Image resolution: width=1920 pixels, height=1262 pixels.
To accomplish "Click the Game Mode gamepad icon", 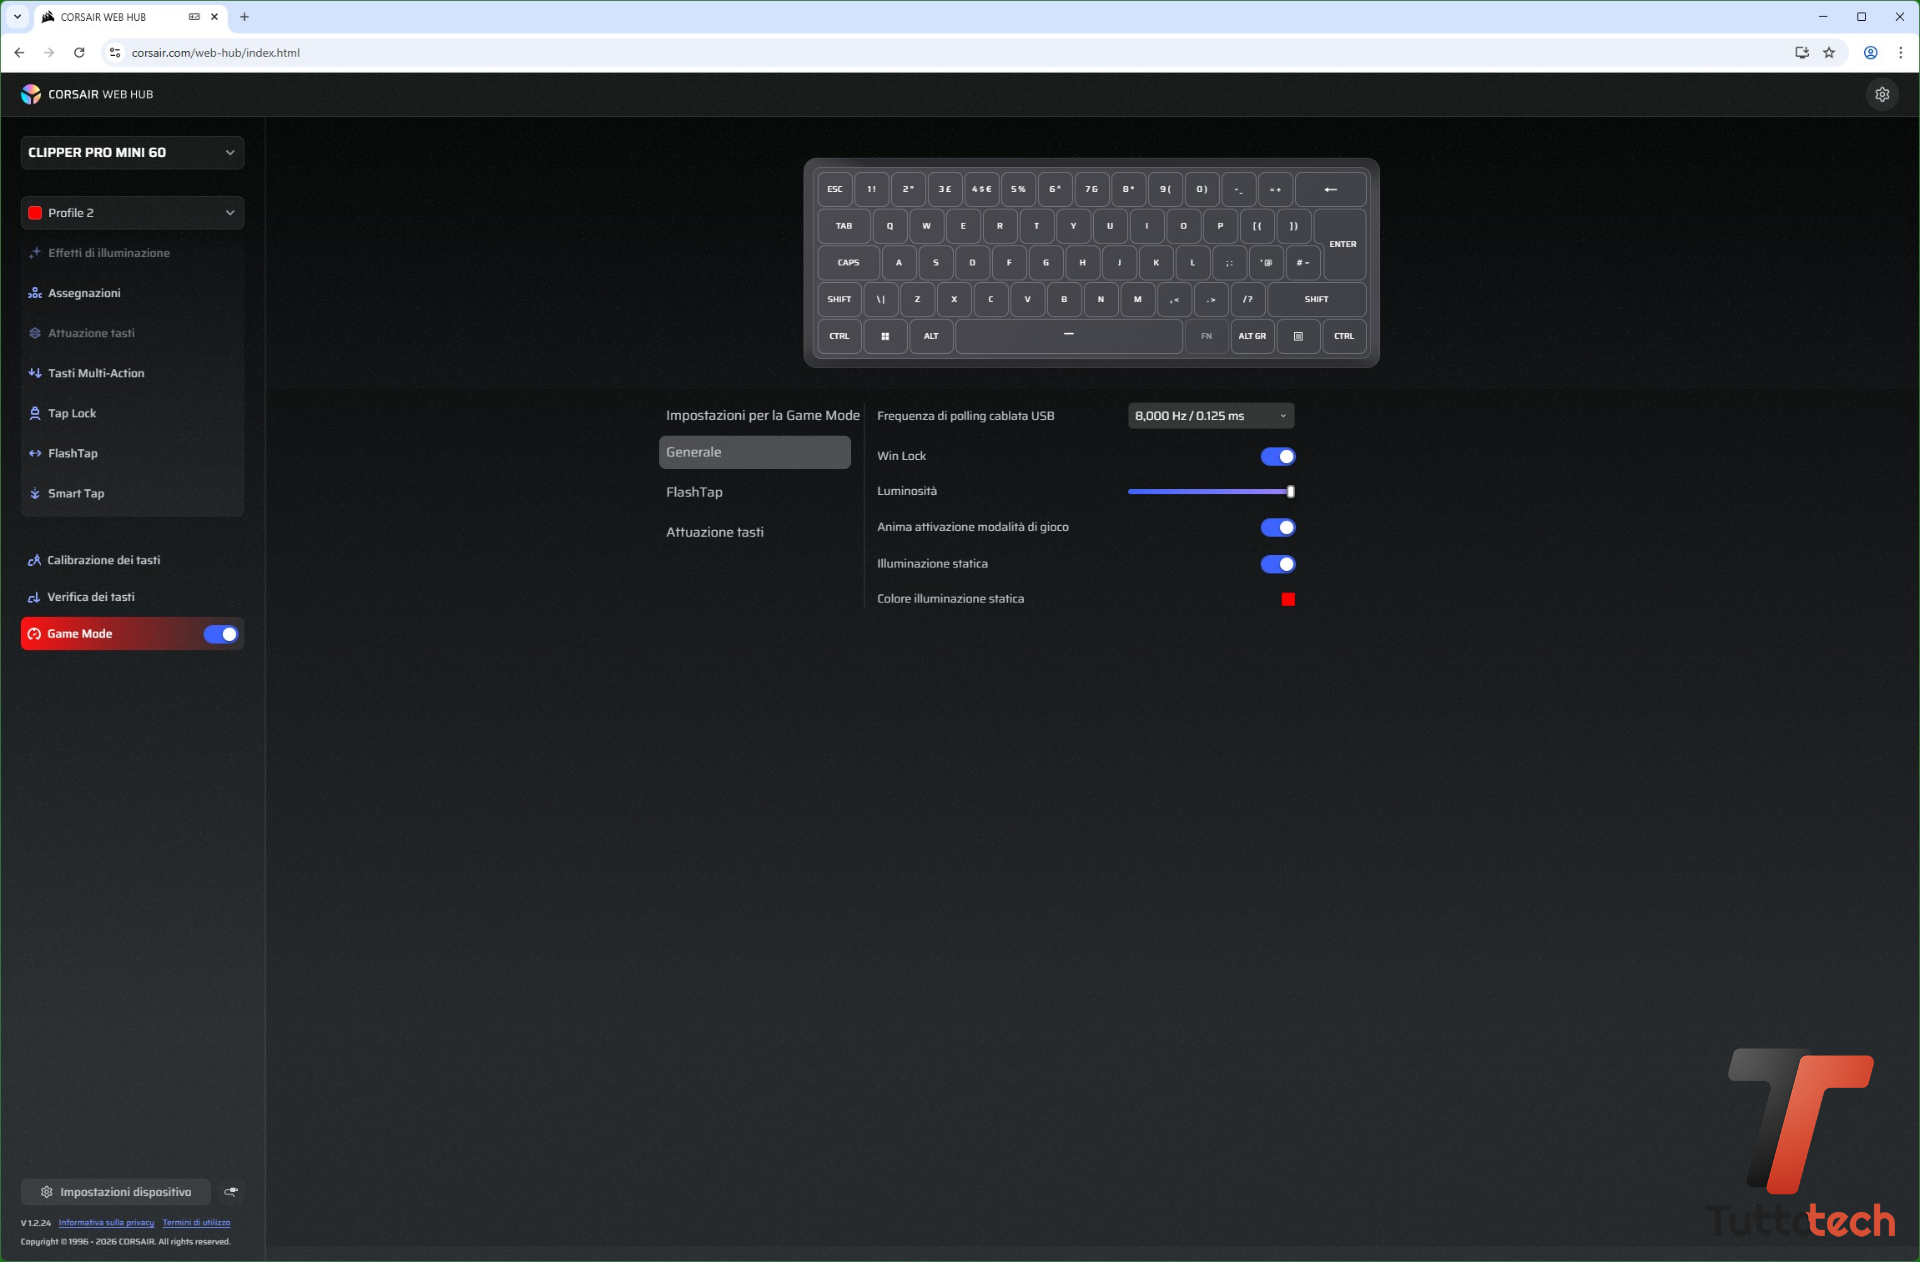I will (34, 634).
